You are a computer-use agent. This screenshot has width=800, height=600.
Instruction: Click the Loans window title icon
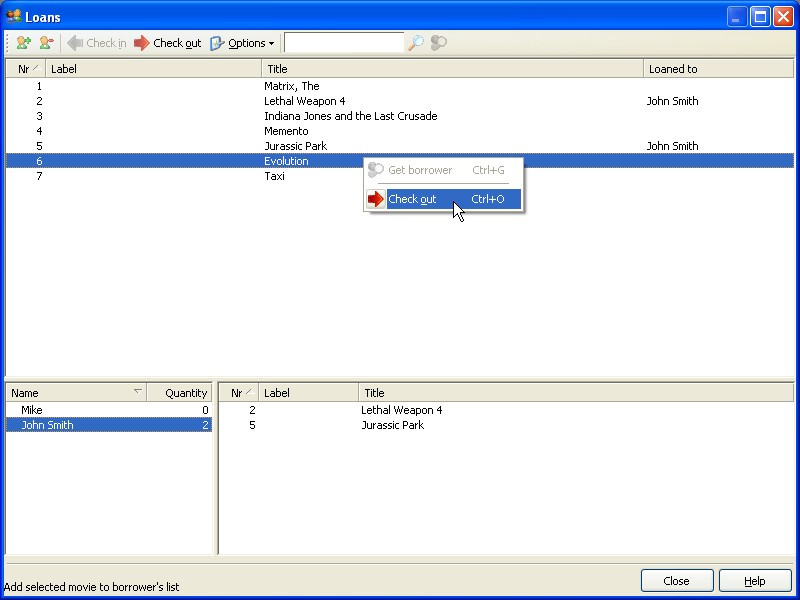(13, 16)
